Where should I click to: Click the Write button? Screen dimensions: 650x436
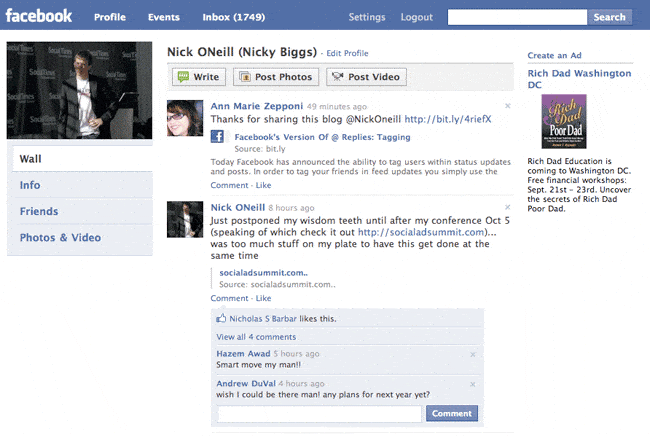click(x=199, y=77)
